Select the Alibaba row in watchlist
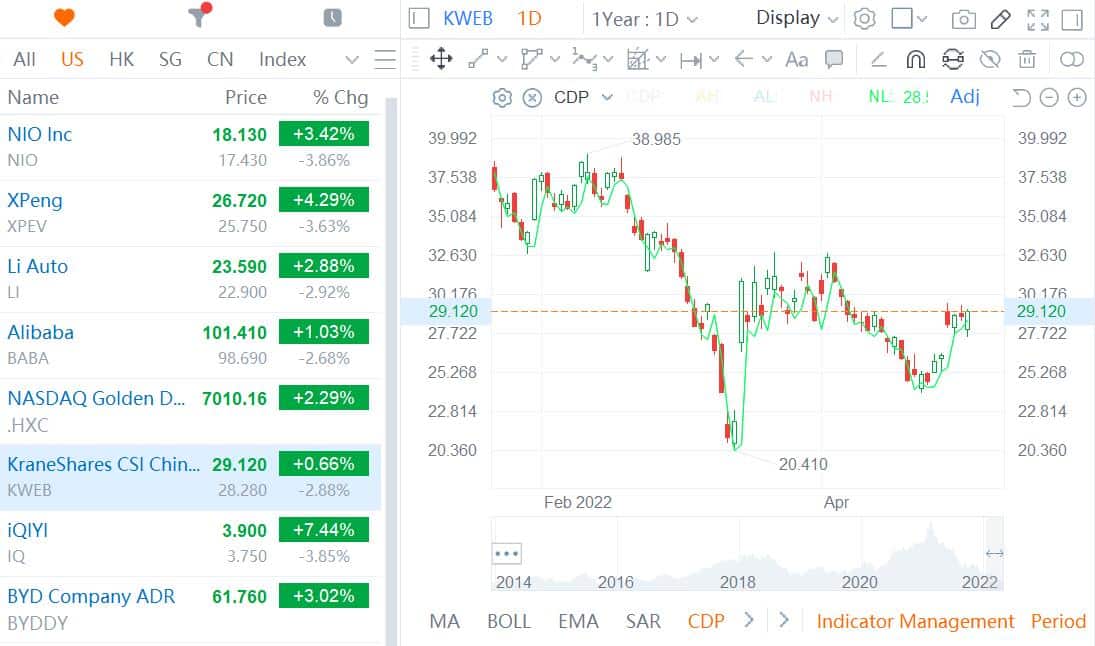The image size is (1095, 646). pyautogui.click(x=190, y=344)
